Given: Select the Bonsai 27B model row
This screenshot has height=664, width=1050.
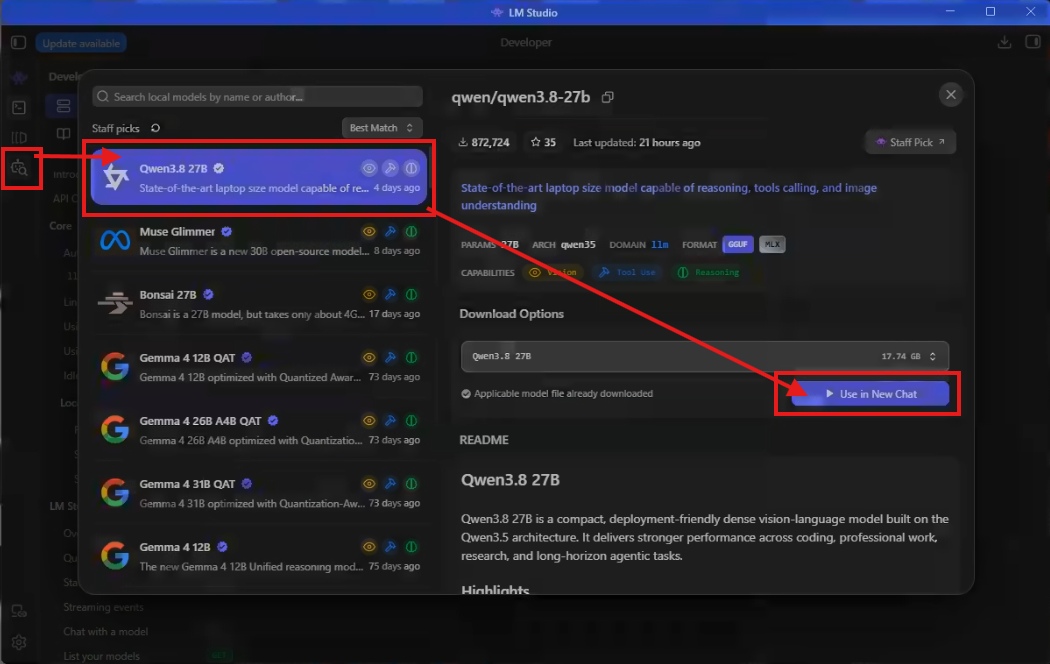Looking at the screenshot, I should click(258, 303).
